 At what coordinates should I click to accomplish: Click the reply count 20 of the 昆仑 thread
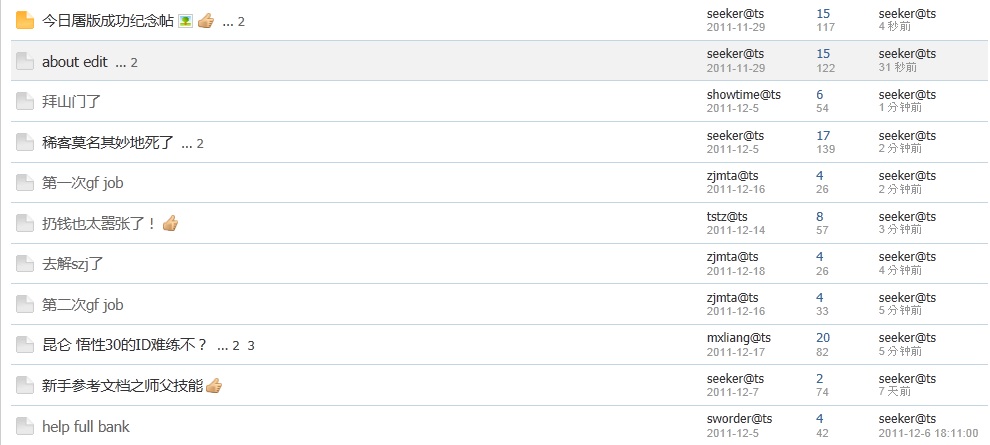(x=823, y=338)
